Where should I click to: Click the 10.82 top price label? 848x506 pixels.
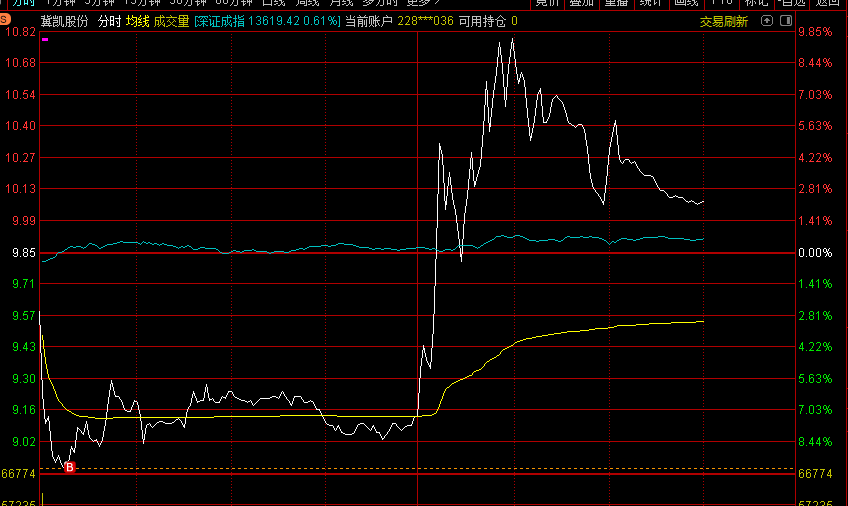[x=20, y=32]
